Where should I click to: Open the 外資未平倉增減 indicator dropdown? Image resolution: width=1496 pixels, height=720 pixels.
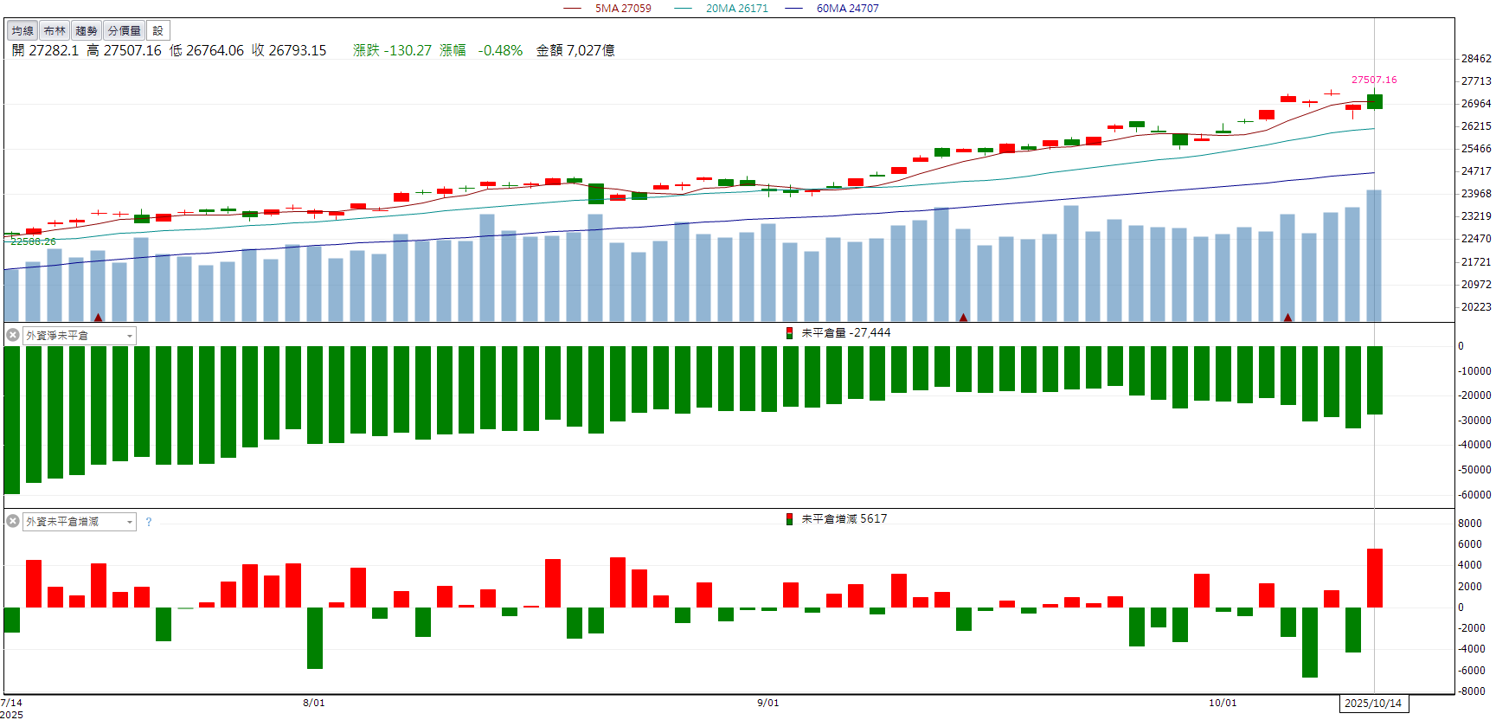point(80,521)
